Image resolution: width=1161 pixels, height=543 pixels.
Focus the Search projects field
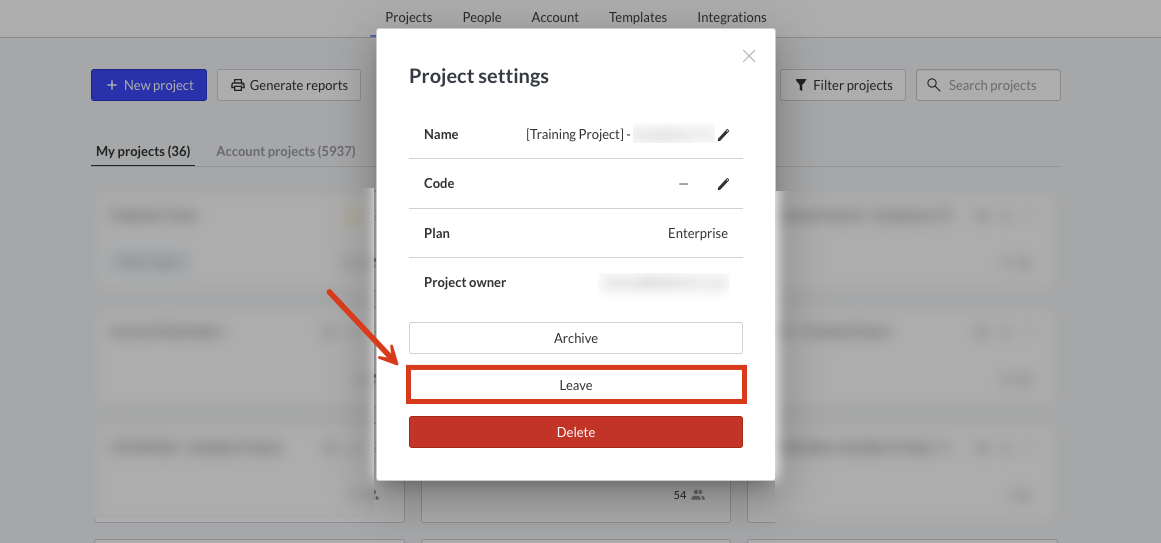[x=988, y=85]
